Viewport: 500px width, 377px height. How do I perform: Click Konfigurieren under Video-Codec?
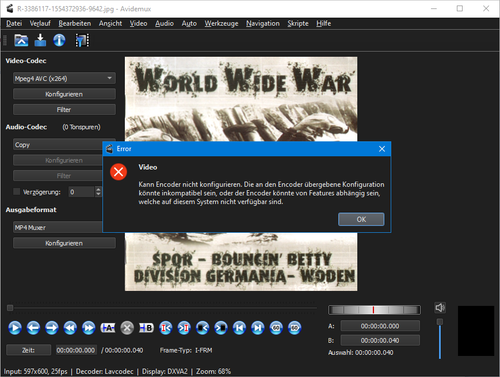click(x=64, y=94)
